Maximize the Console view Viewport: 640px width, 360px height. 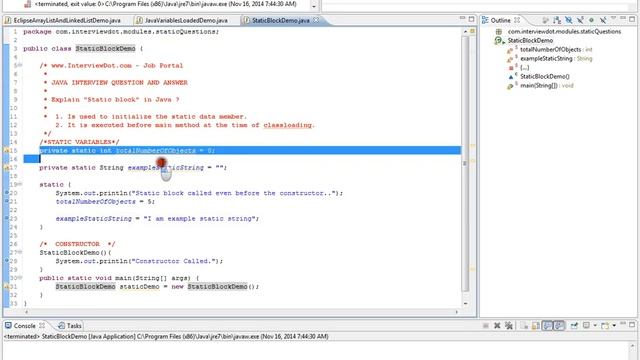pos(632,325)
